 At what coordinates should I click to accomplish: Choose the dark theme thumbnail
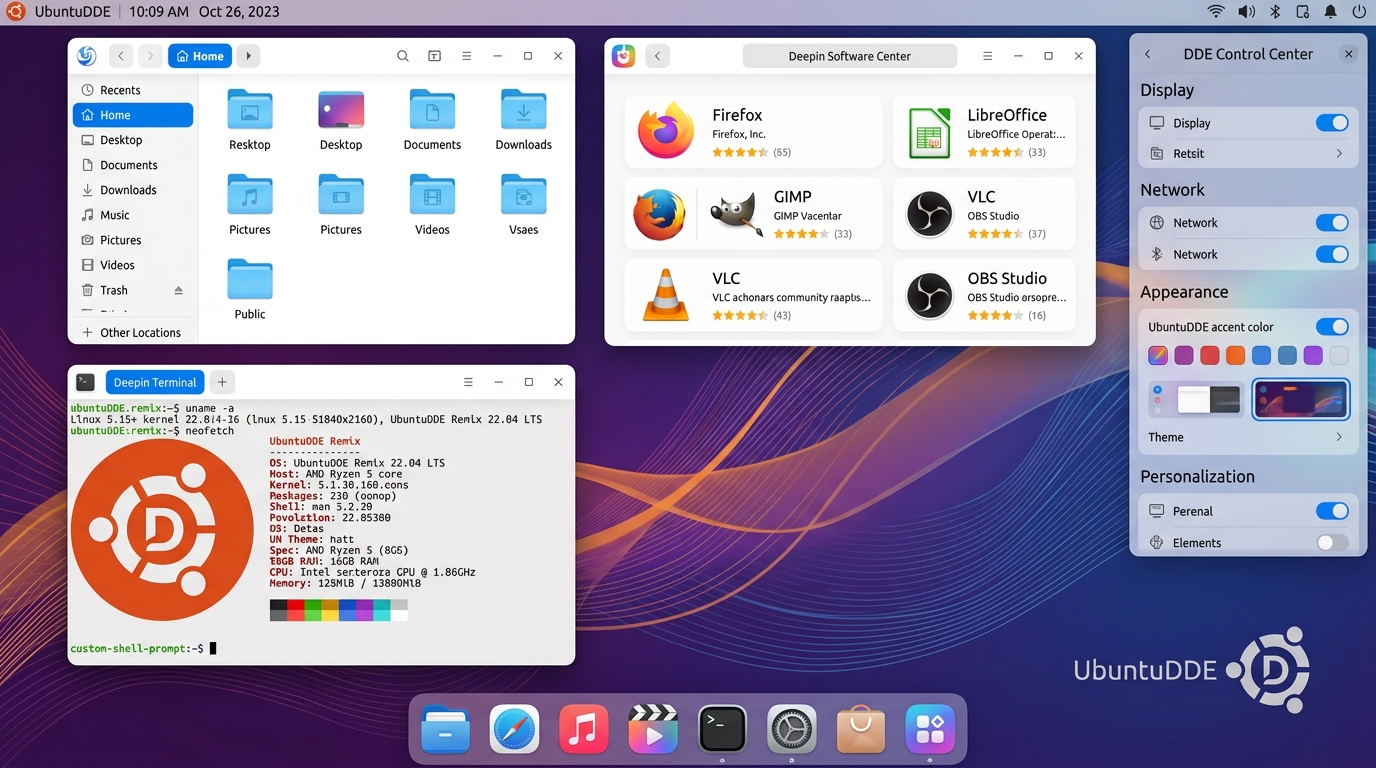point(1301,399)
